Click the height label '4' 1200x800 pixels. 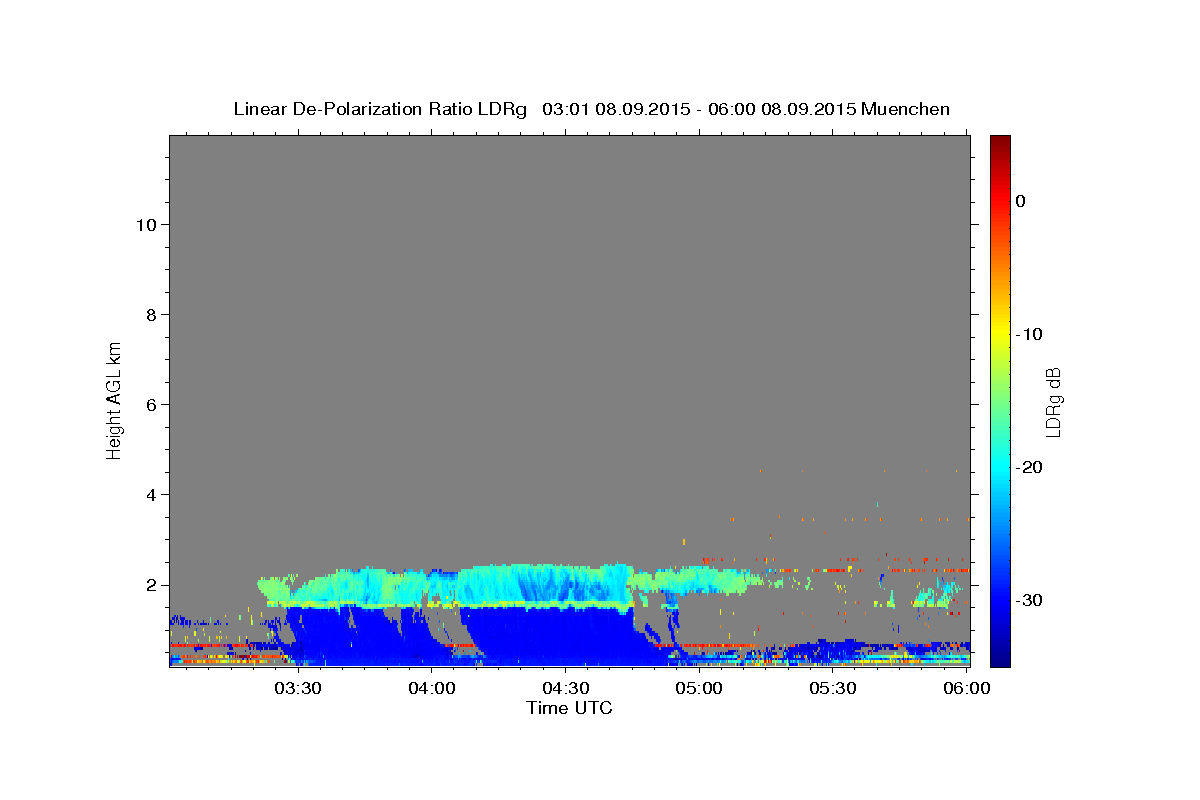click(149, 495)
